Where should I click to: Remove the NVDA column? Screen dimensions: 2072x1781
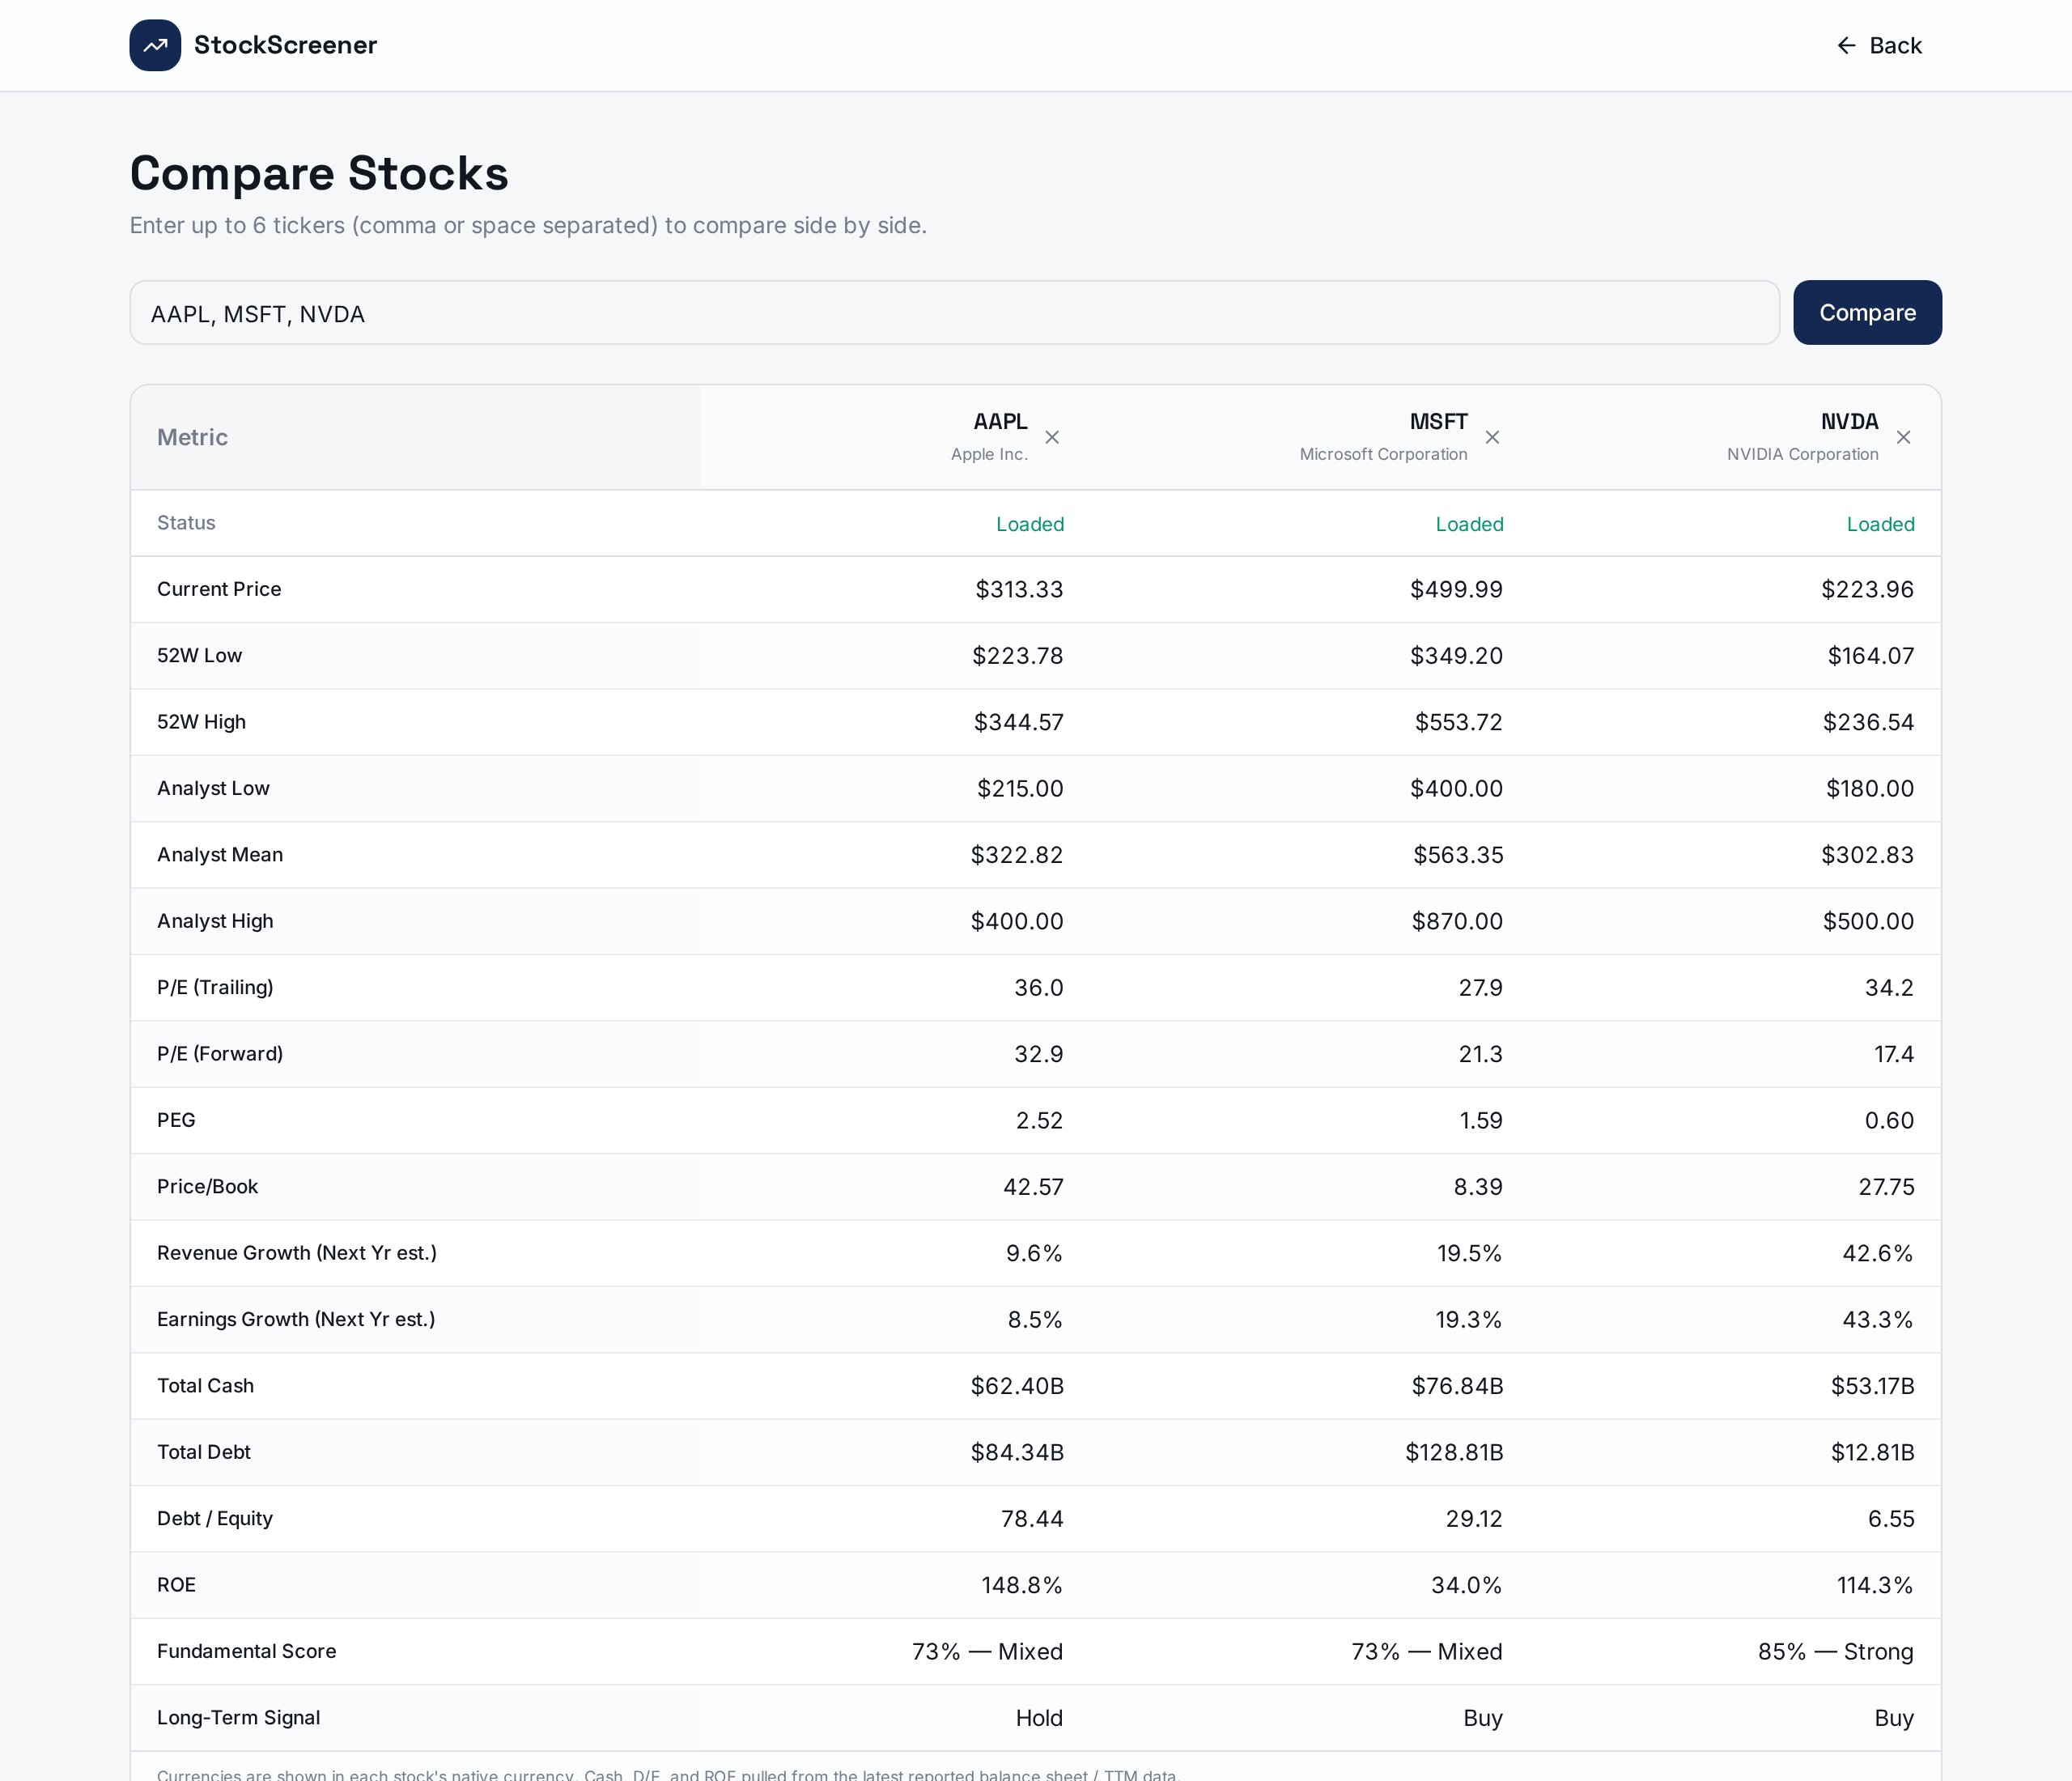click(x=1903, y=437)
